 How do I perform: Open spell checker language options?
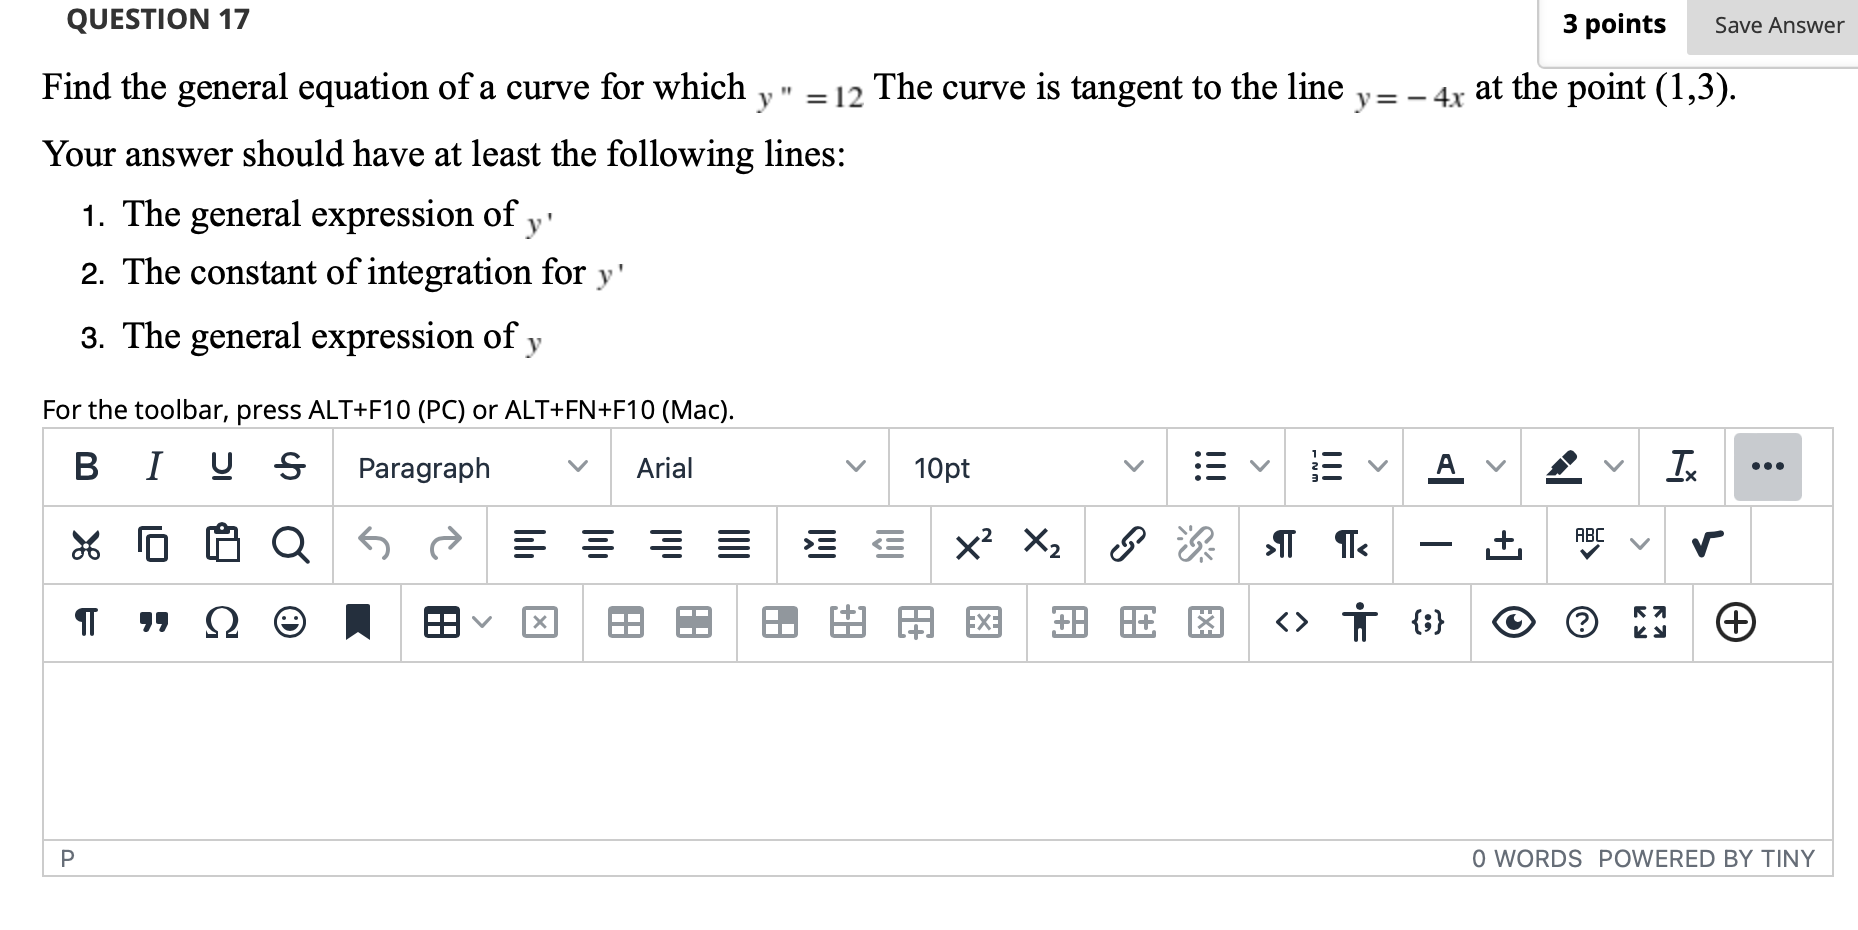(x=1639, y=545)
